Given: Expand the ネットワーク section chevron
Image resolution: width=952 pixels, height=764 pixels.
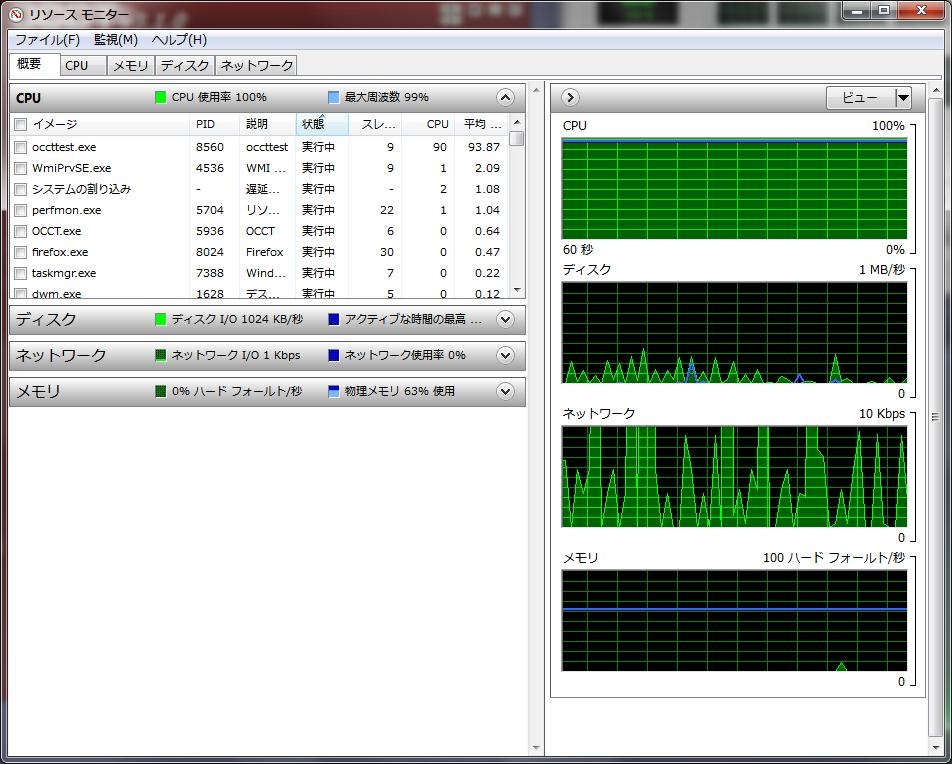Looking at the screenshot, I should coord(505,355).
